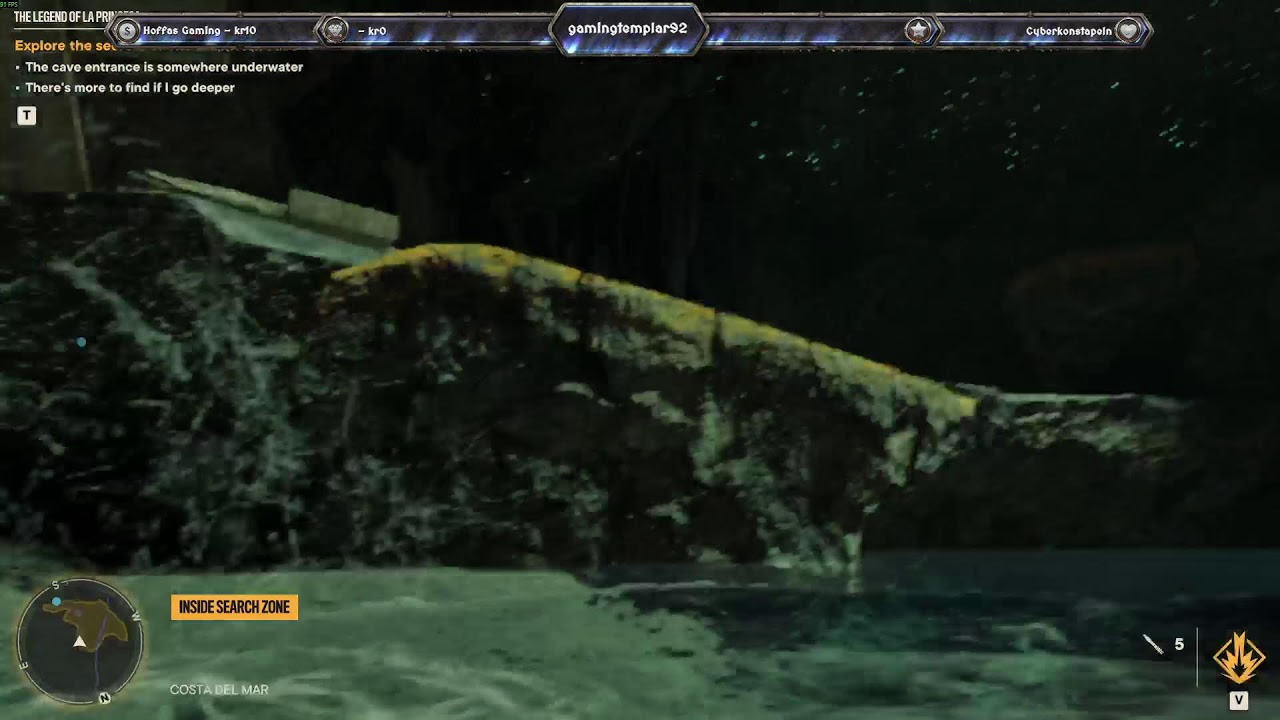Click the FPS counter in top corner
This screenshot has height=720, width=1280.
pyautogui.click(x=9, y=4)
